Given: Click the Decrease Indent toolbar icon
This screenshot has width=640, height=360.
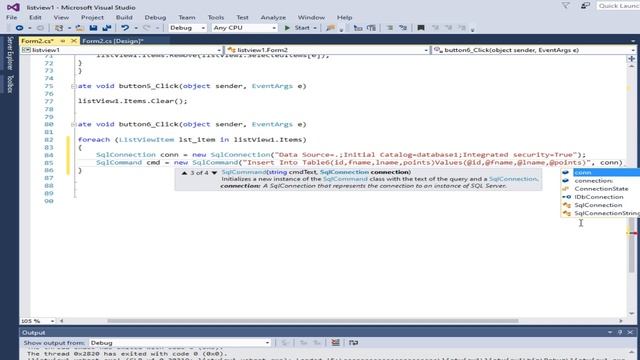Looking at the screenshot, I should [x=358, y=28].
